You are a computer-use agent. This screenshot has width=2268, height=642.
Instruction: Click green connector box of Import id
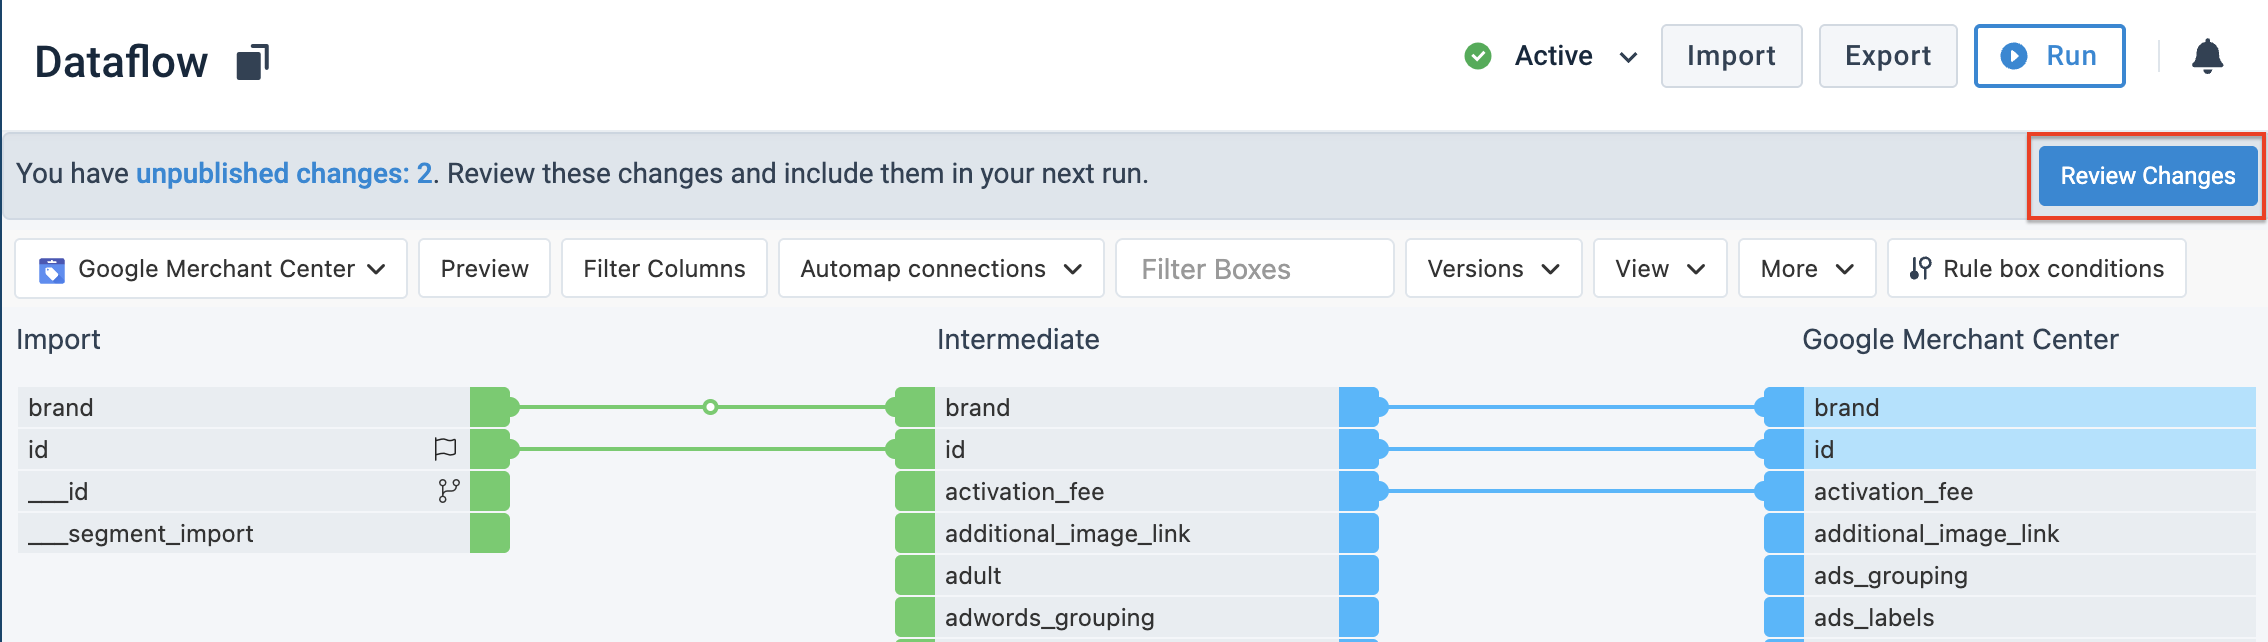[490, 449]
